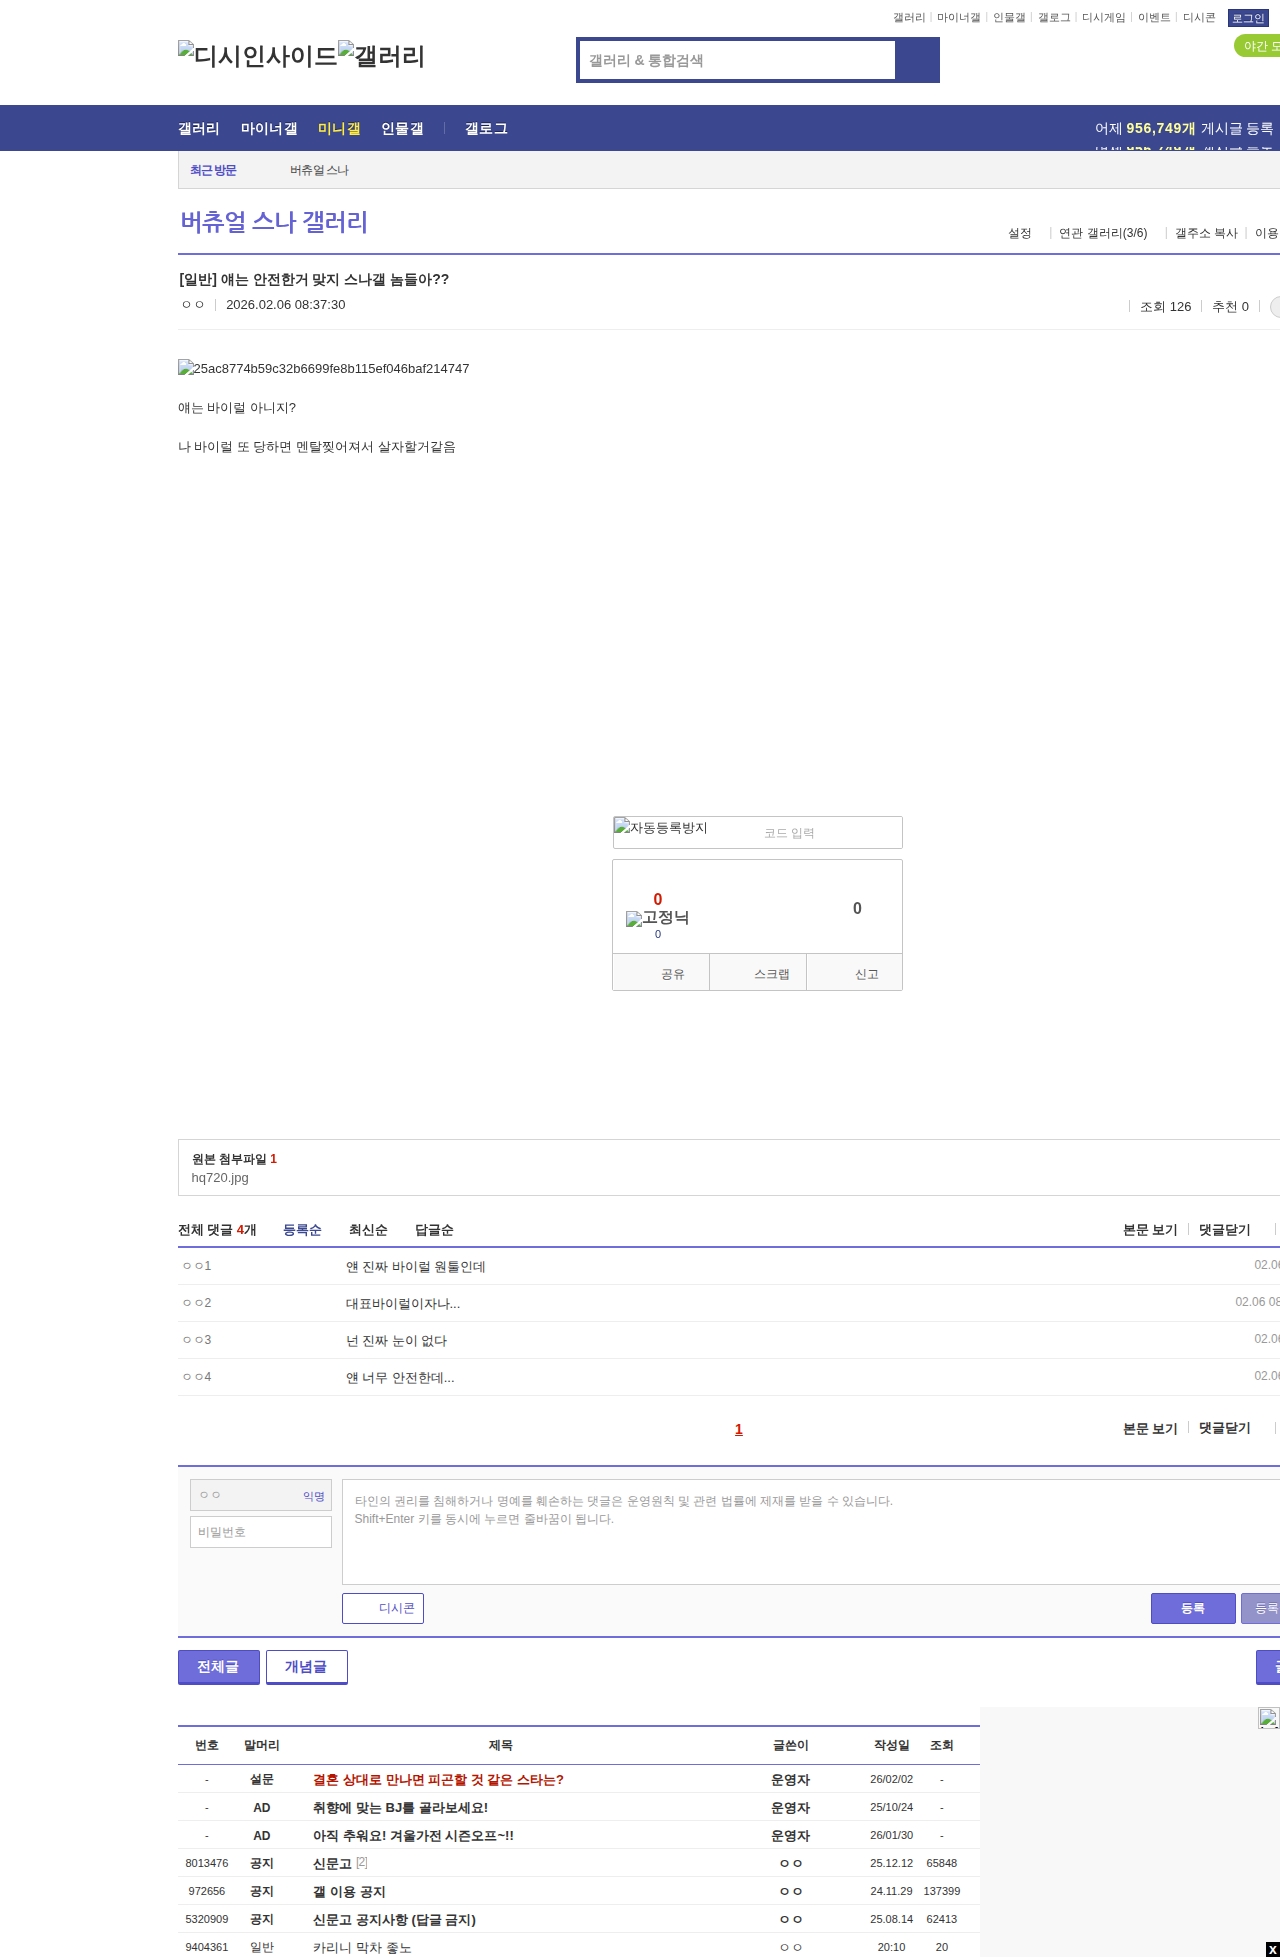Click the 디시인사이드 logo image
Image resolution: width=1280 pixels, height=1957 pixels.
(258, 56)
